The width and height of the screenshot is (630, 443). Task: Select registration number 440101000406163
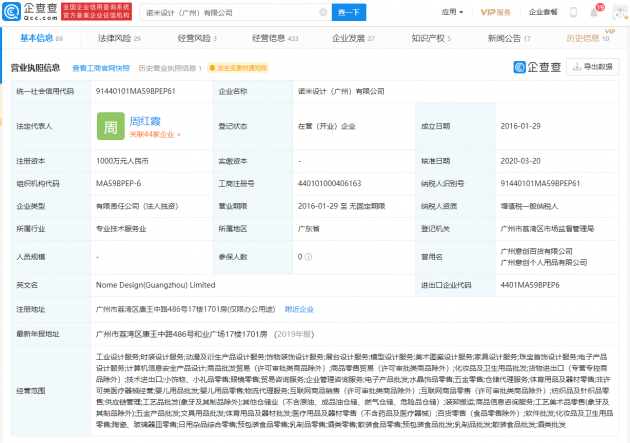point(329,184)
